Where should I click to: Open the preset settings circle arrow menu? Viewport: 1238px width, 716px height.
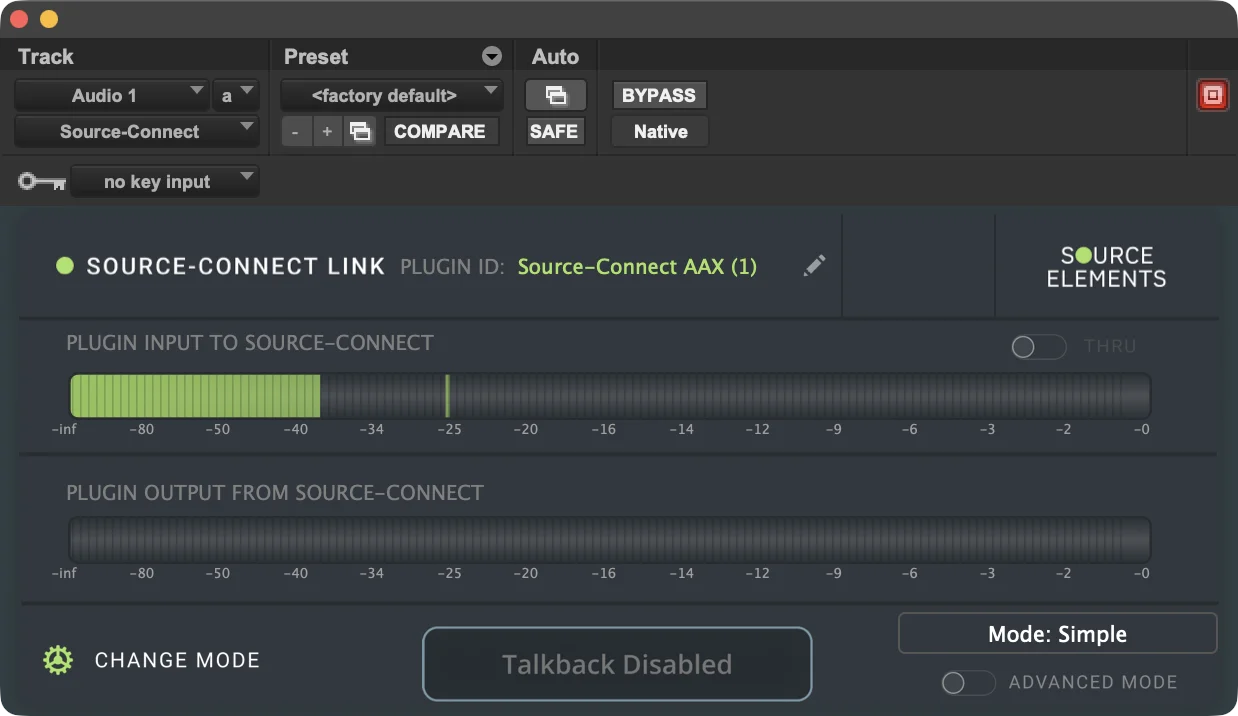point(491,57)
